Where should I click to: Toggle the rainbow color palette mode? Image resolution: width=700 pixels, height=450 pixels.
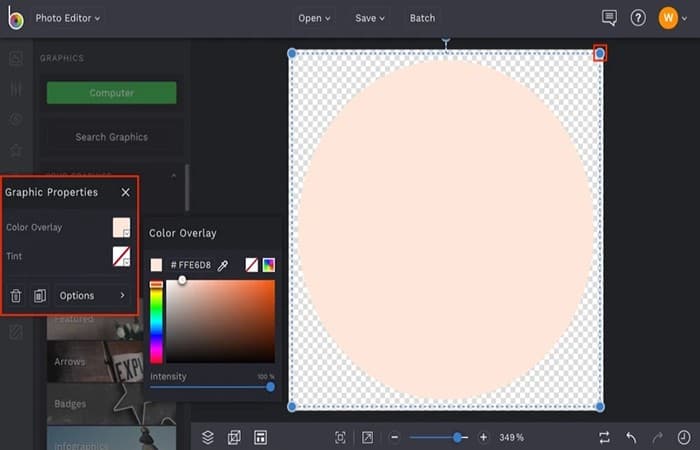(269, 265)
